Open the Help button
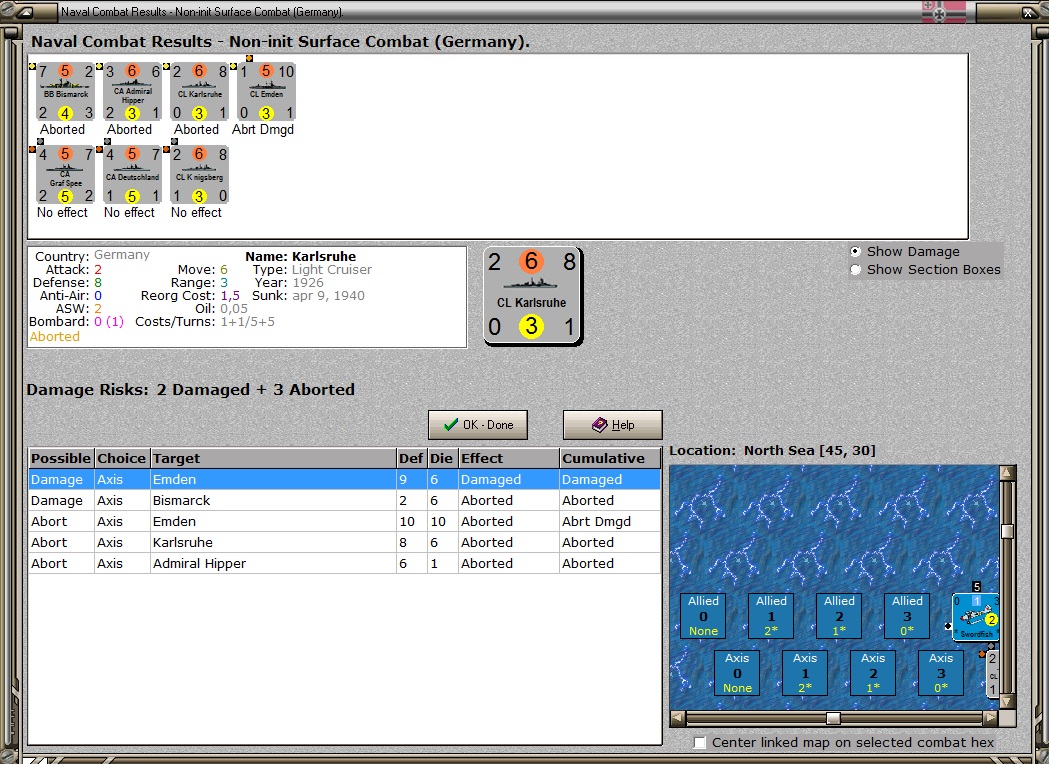Image resolution: width=1049 pixels, height=764 pixels. point(613,425)
